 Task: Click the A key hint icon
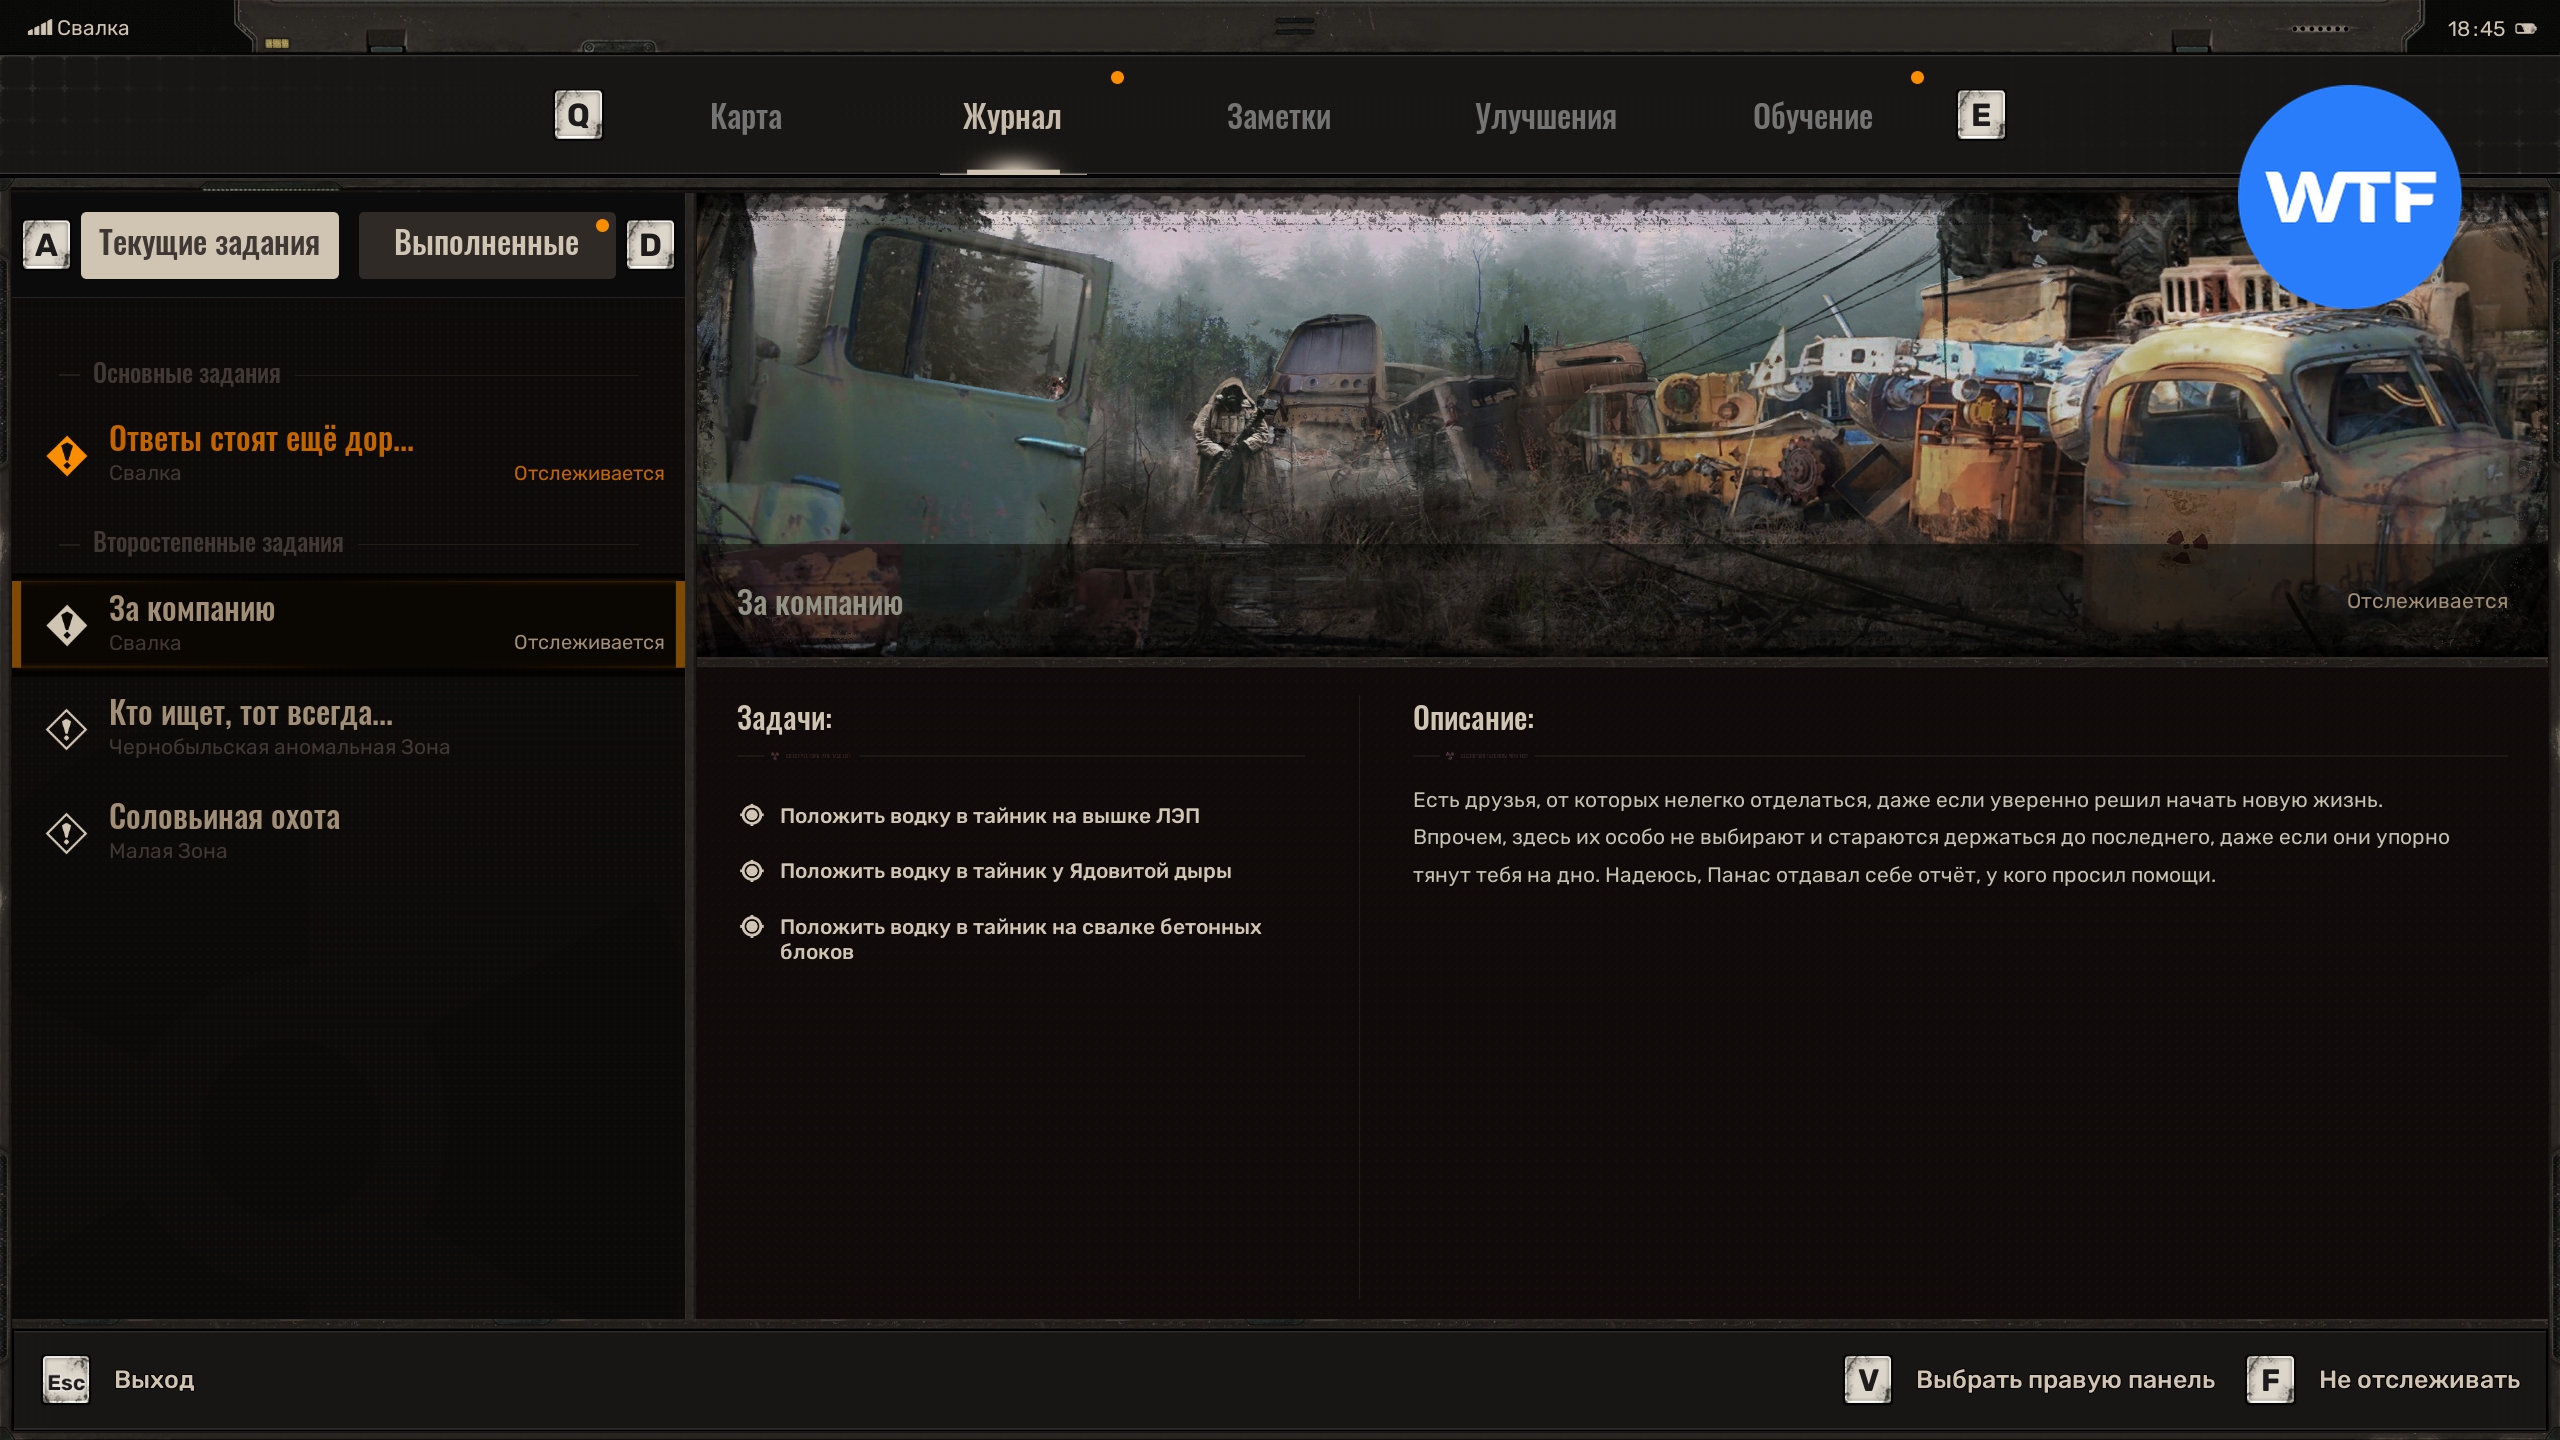(46, 245)
